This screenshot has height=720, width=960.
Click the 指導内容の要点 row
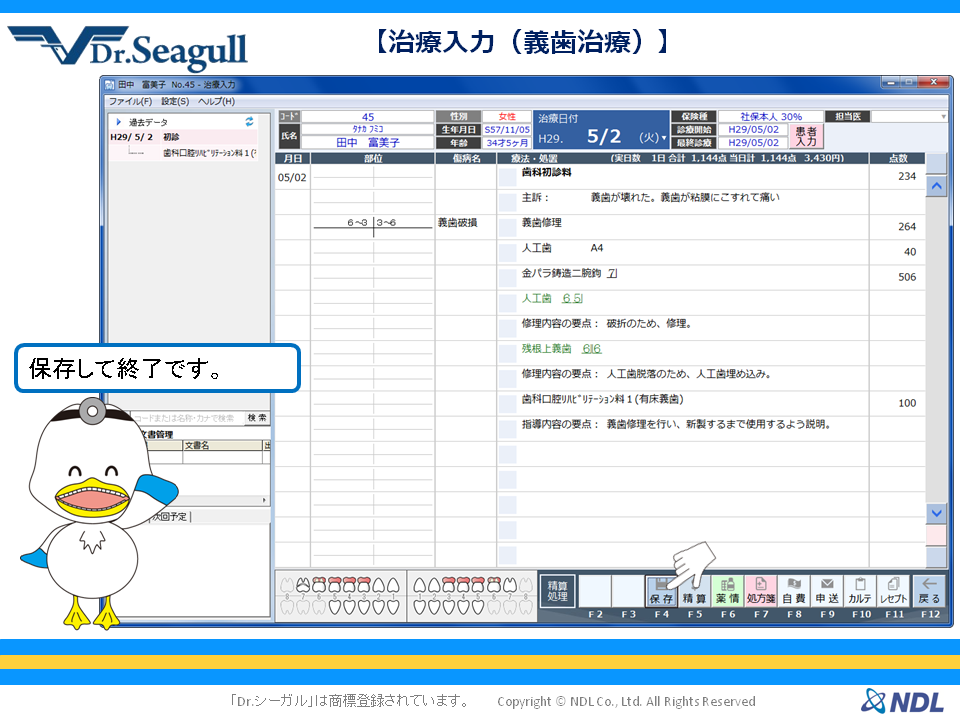[683, 427]
